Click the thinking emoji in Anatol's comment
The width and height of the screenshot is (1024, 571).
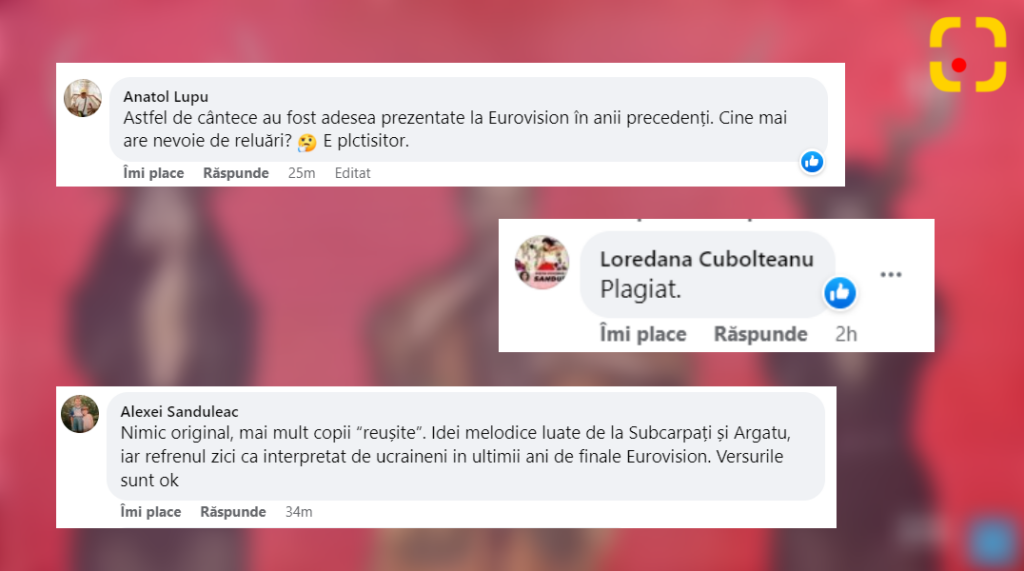pyautogui.click(x=306, y=142)
